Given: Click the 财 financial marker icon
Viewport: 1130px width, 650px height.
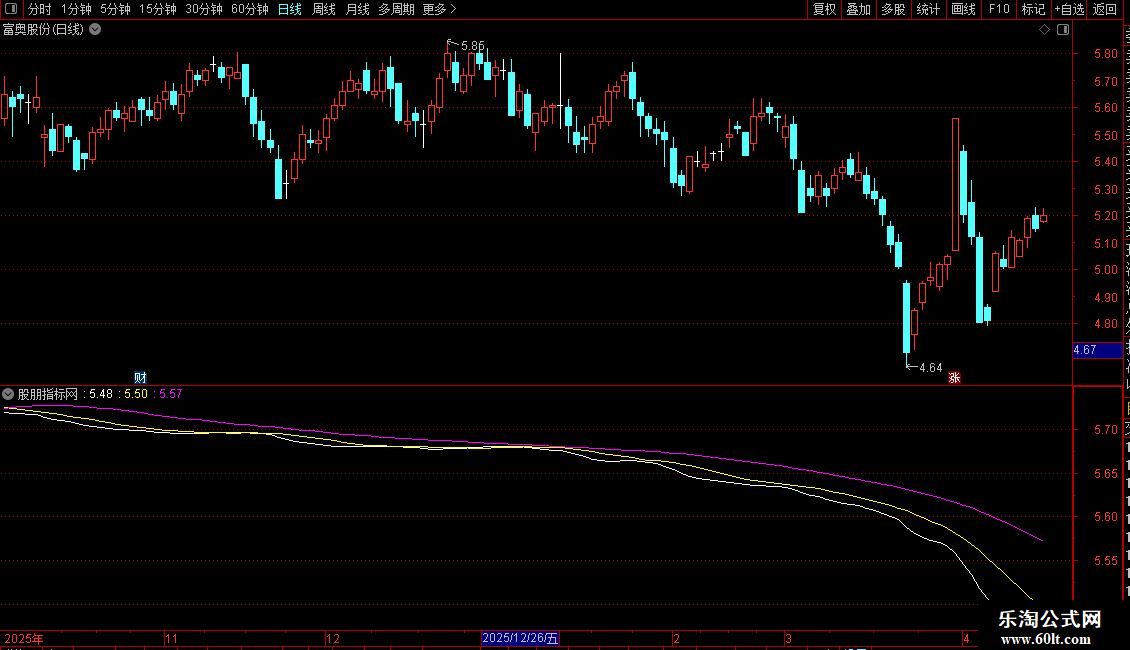Looking at the screenshot, I should click(x=141, y=378).
